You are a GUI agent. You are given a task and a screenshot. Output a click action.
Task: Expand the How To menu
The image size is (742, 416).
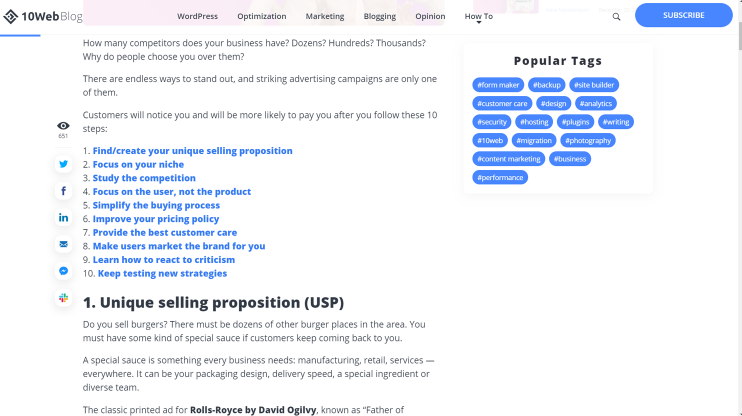pyautogui.click(x=478, y=17)
